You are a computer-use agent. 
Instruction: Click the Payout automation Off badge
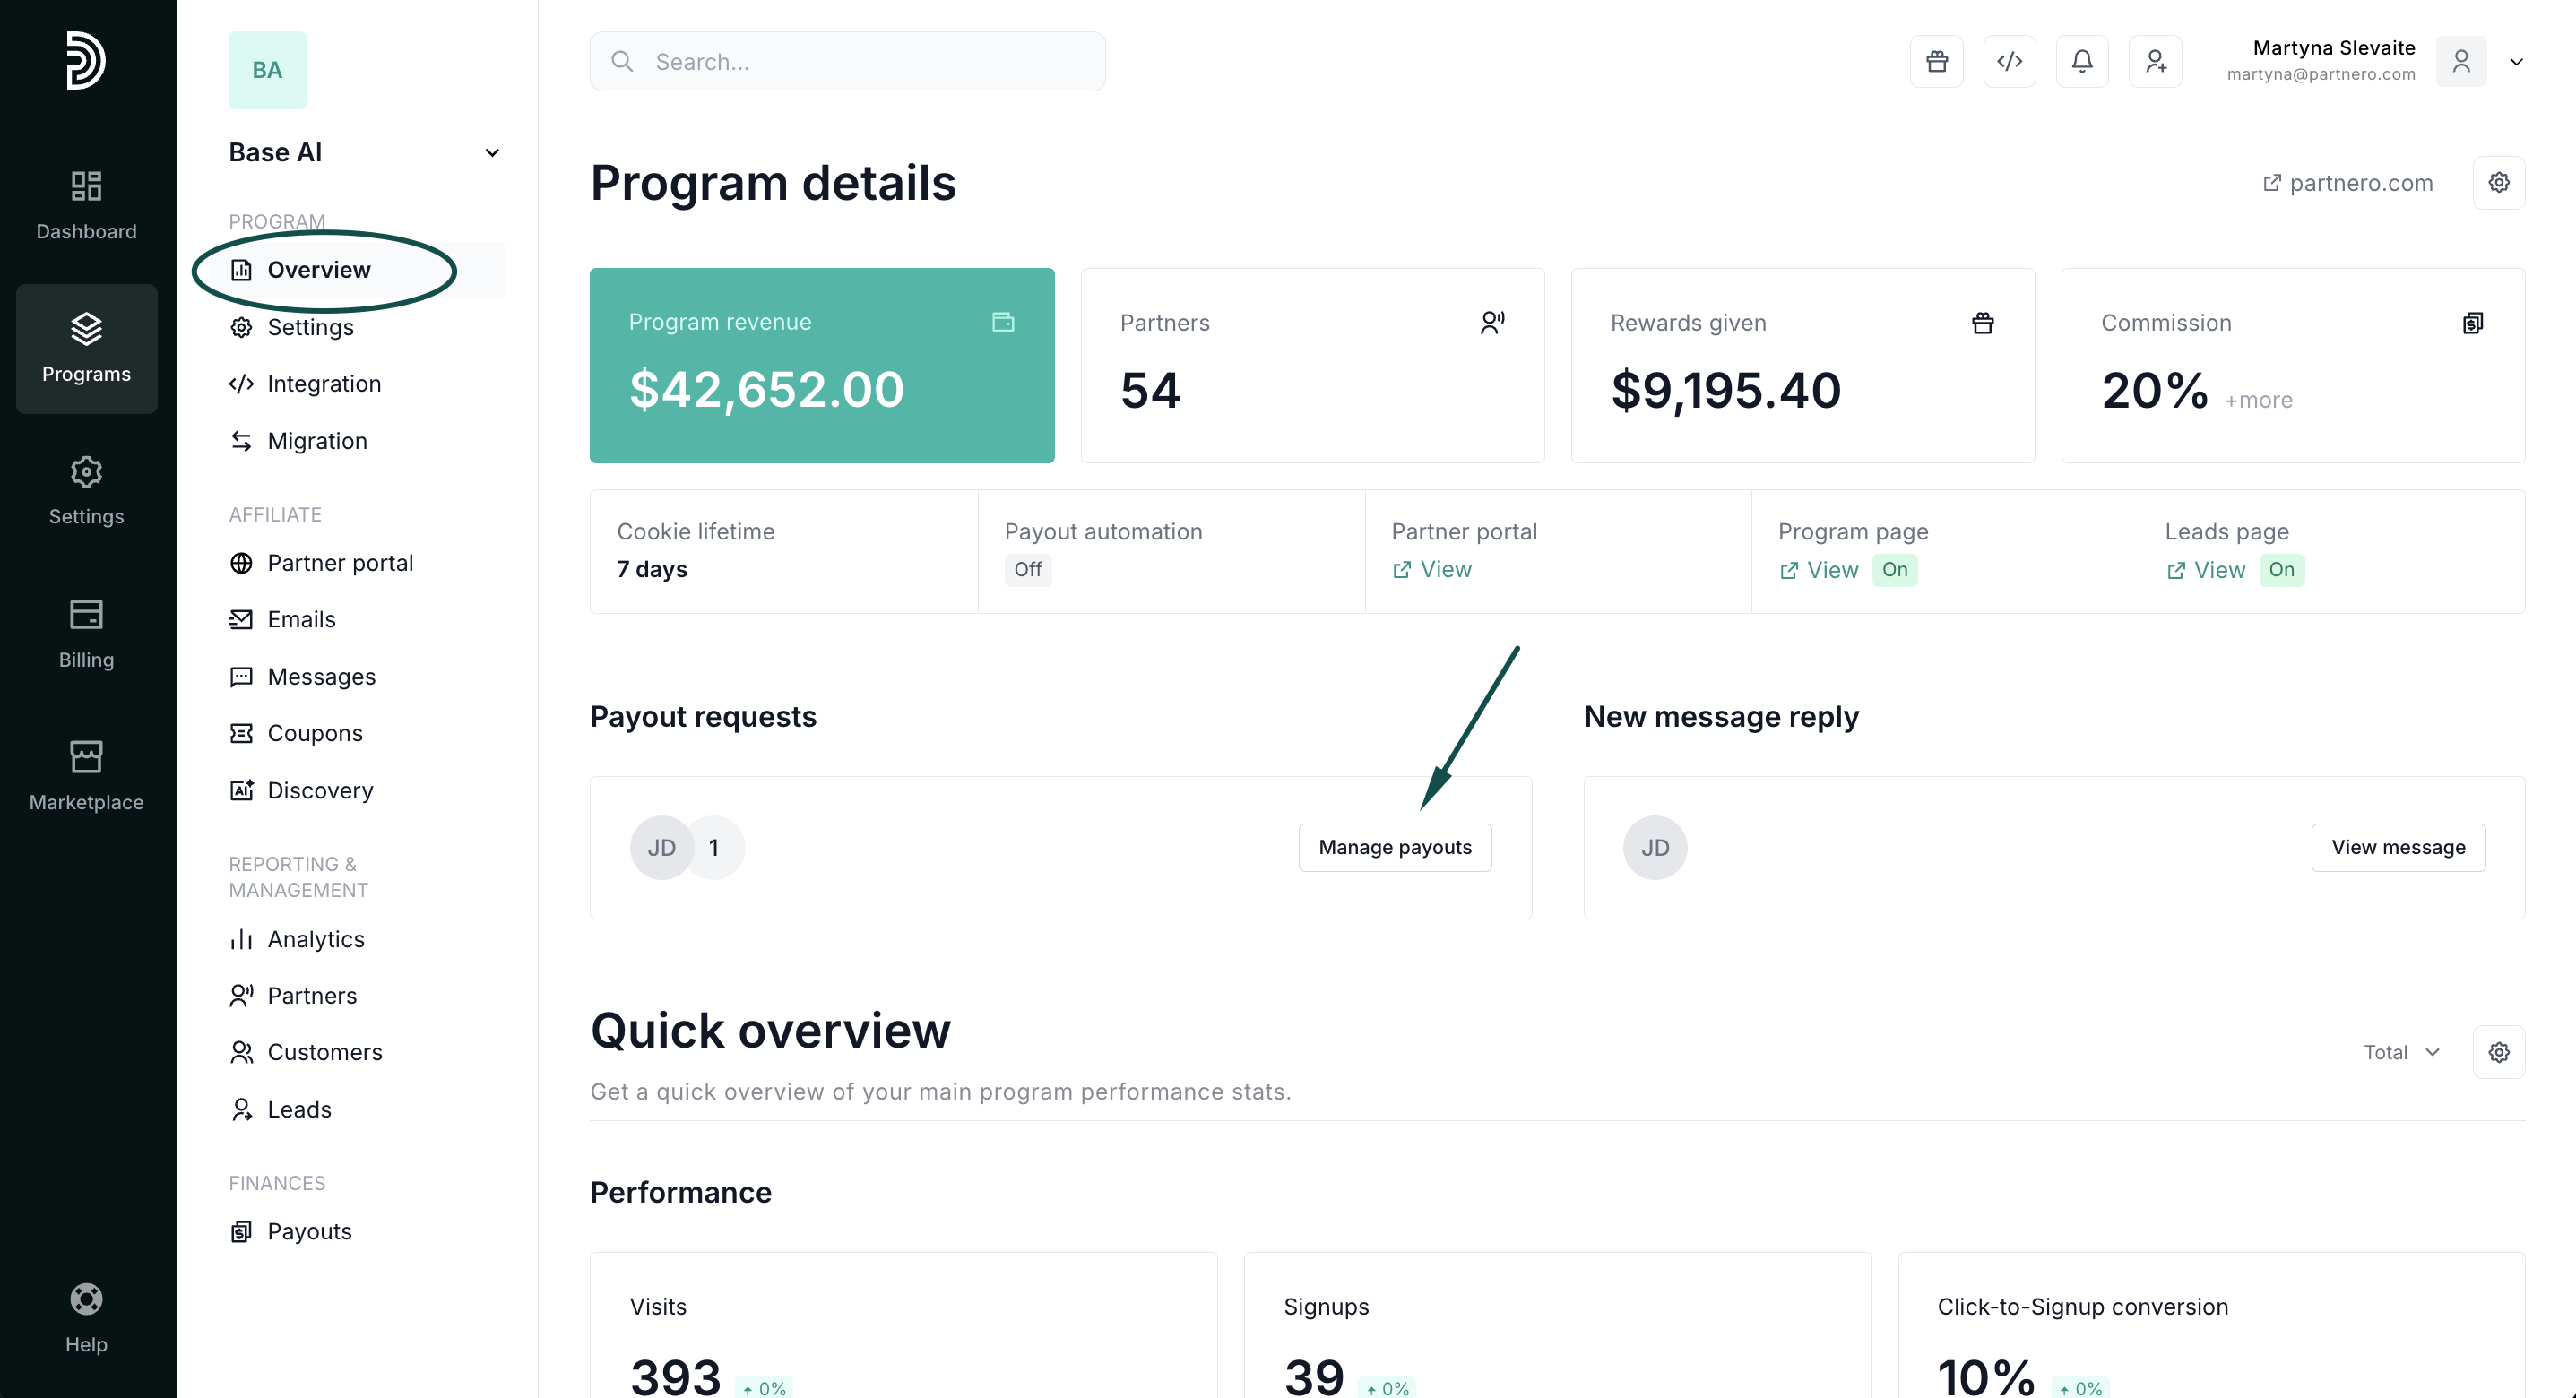point(1027,570)
